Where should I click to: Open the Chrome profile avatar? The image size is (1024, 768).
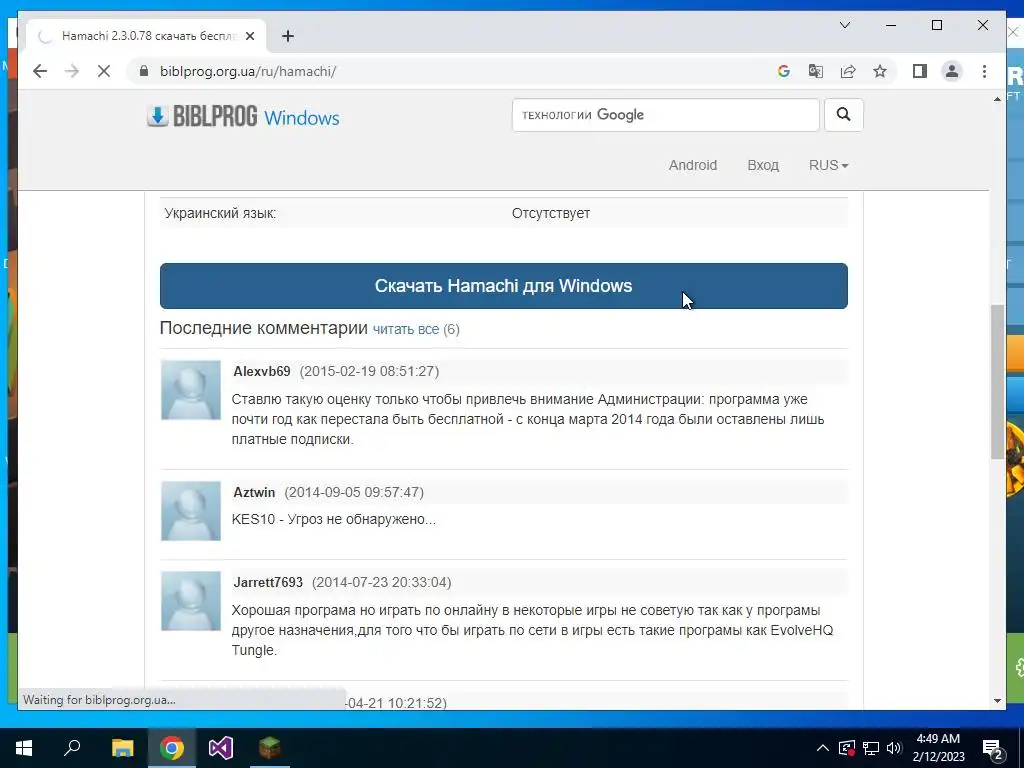pyautogui.click(x=952, y=71)
